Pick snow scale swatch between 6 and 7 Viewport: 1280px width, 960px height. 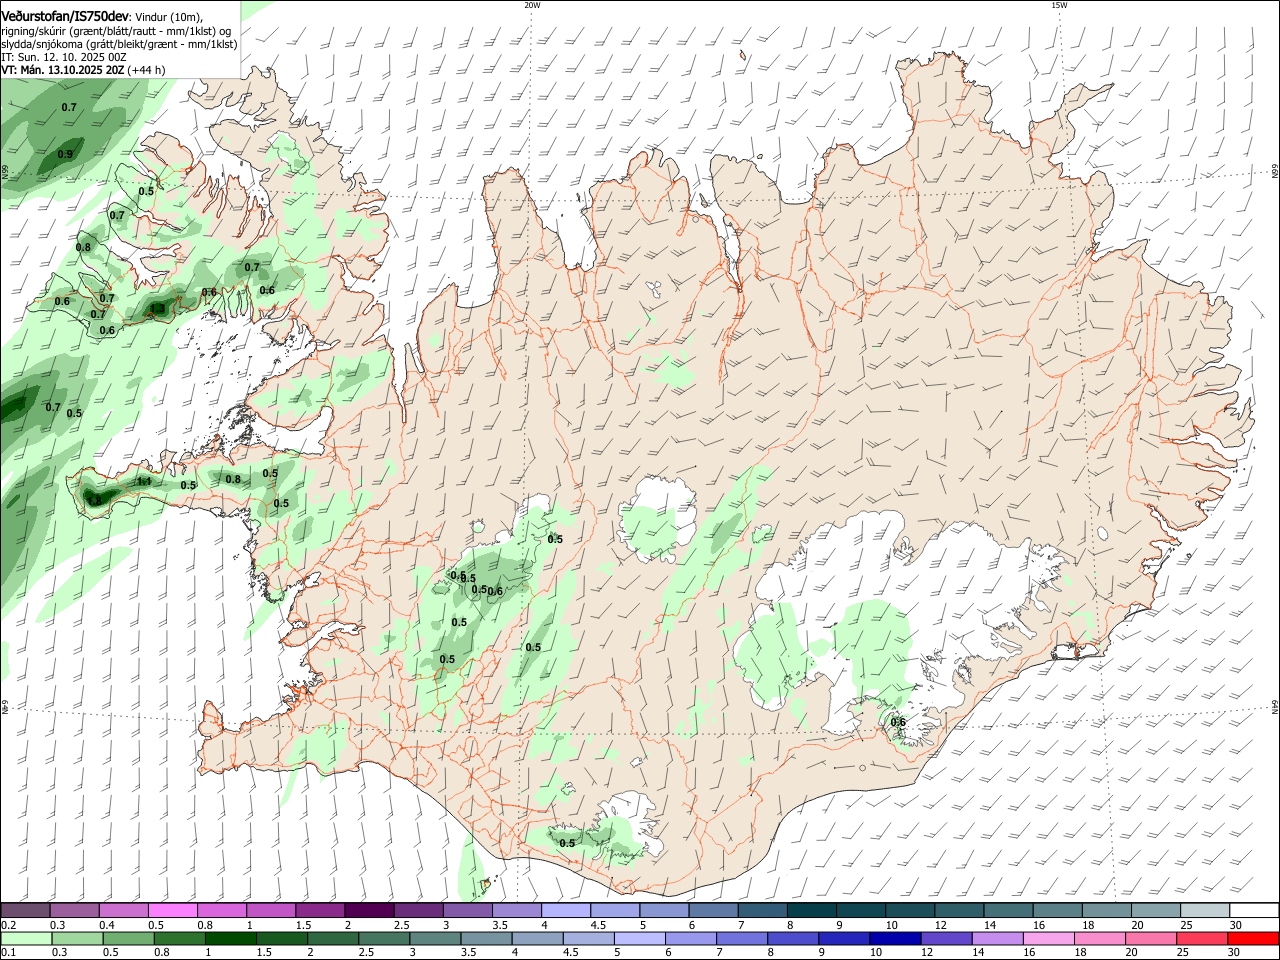pos(713,910)
